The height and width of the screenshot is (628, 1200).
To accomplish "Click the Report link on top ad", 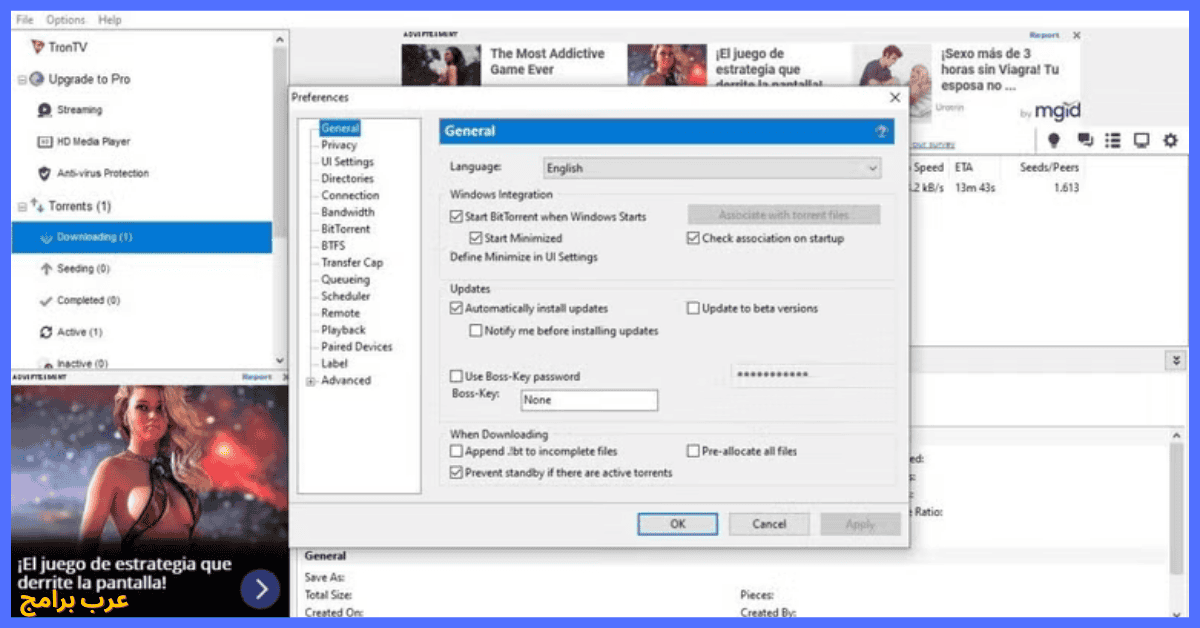I will click(x=1045, y=35).
